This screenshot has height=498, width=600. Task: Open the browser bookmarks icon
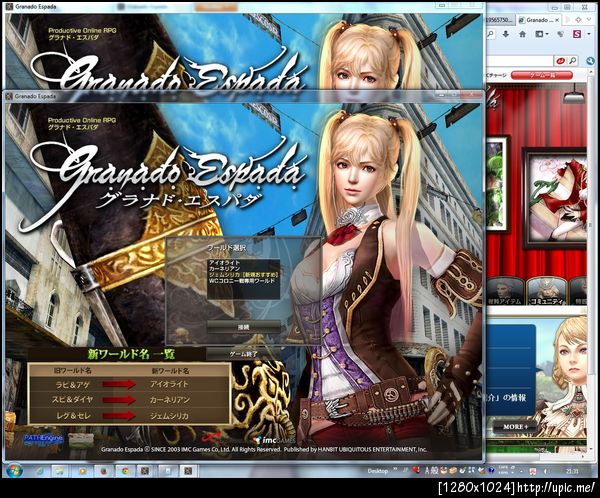pyautogui.click(x=539, y=34)
